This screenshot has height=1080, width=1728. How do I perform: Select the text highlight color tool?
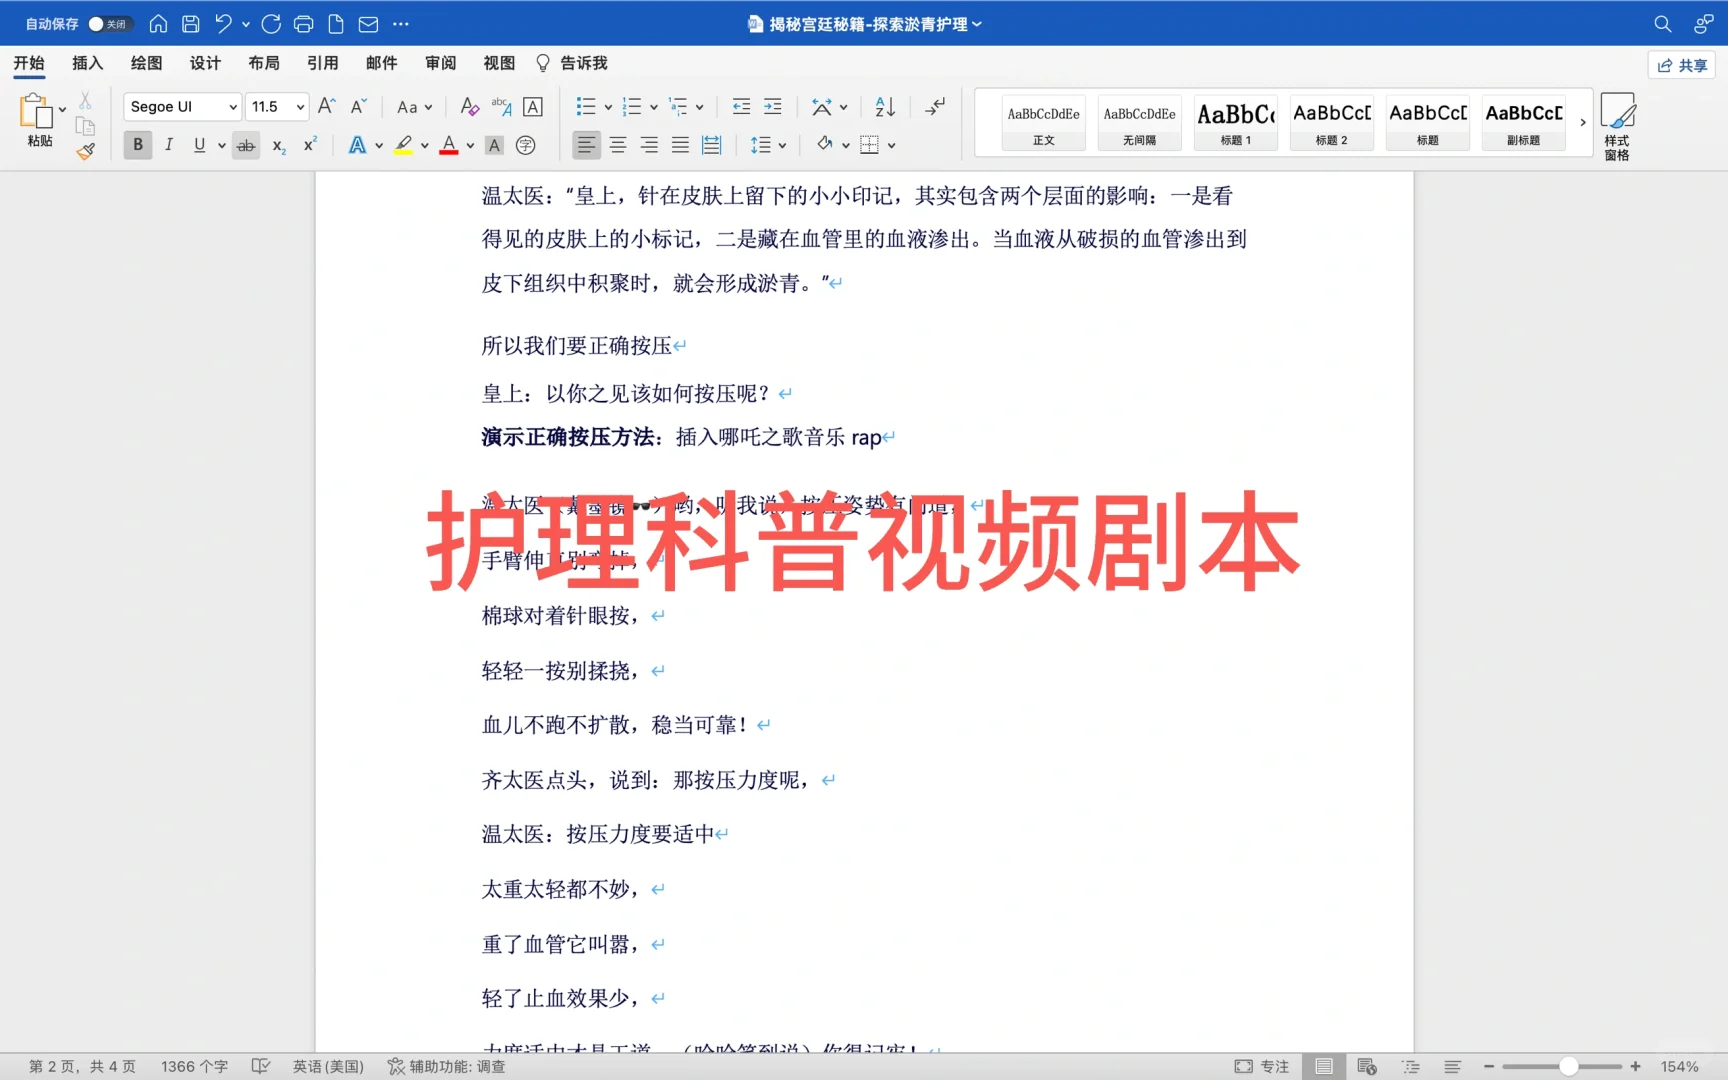pos(403,144)
